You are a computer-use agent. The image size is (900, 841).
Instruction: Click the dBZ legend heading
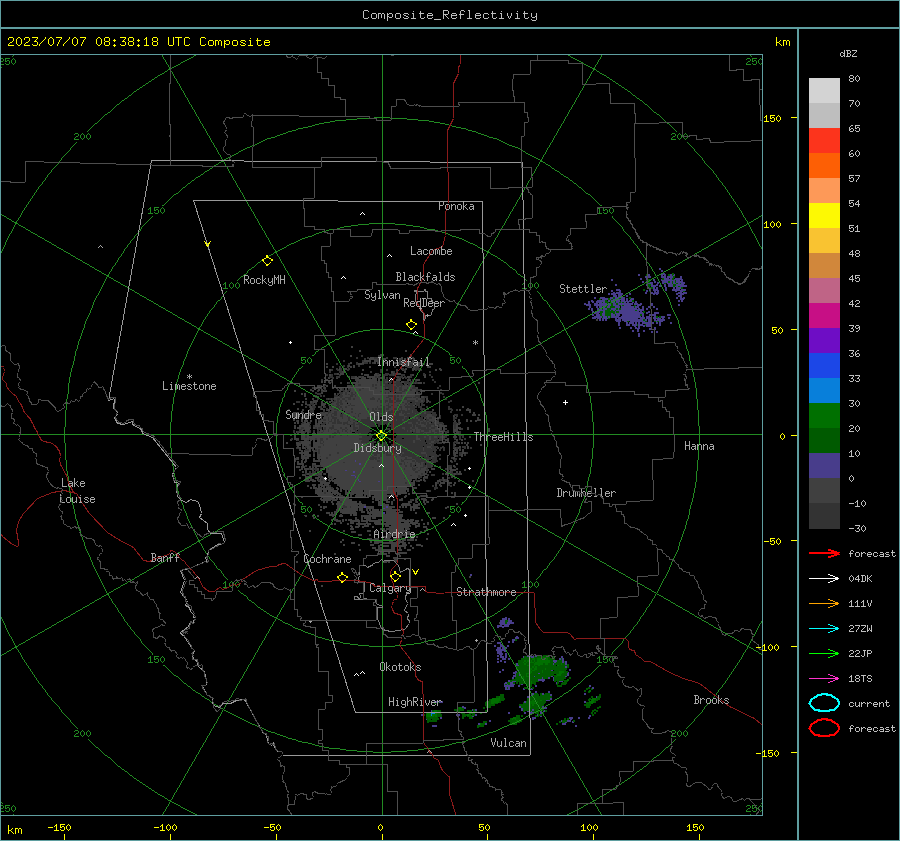848,54
